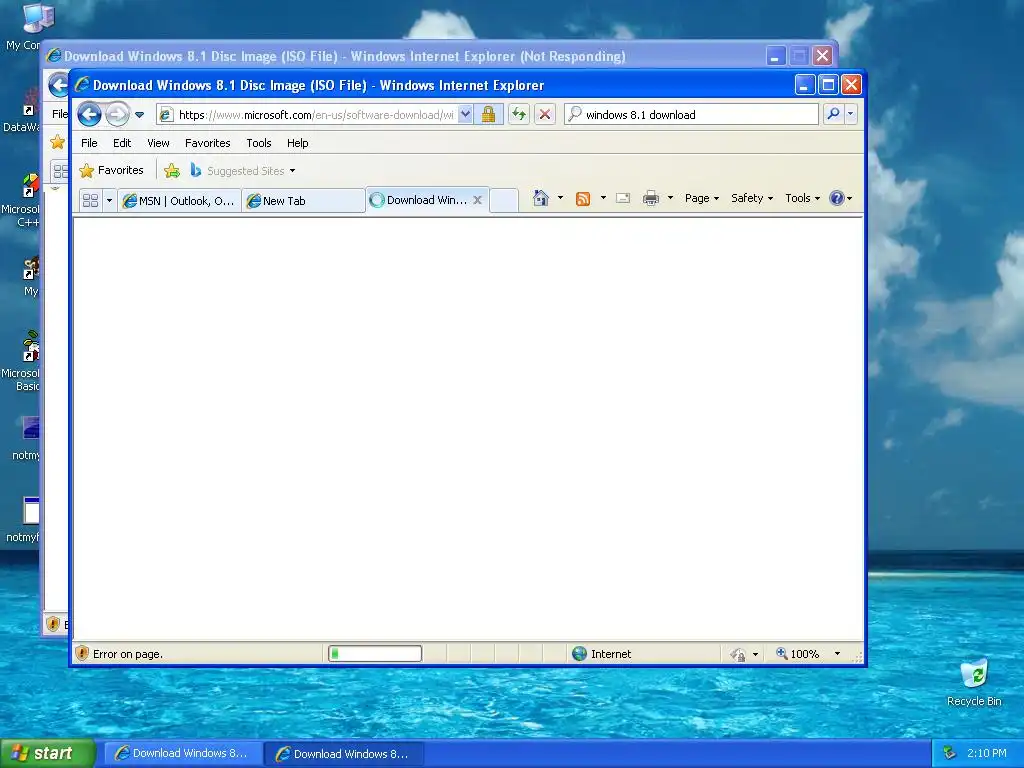Click the page loading progress bar

[x=375, y=653]
